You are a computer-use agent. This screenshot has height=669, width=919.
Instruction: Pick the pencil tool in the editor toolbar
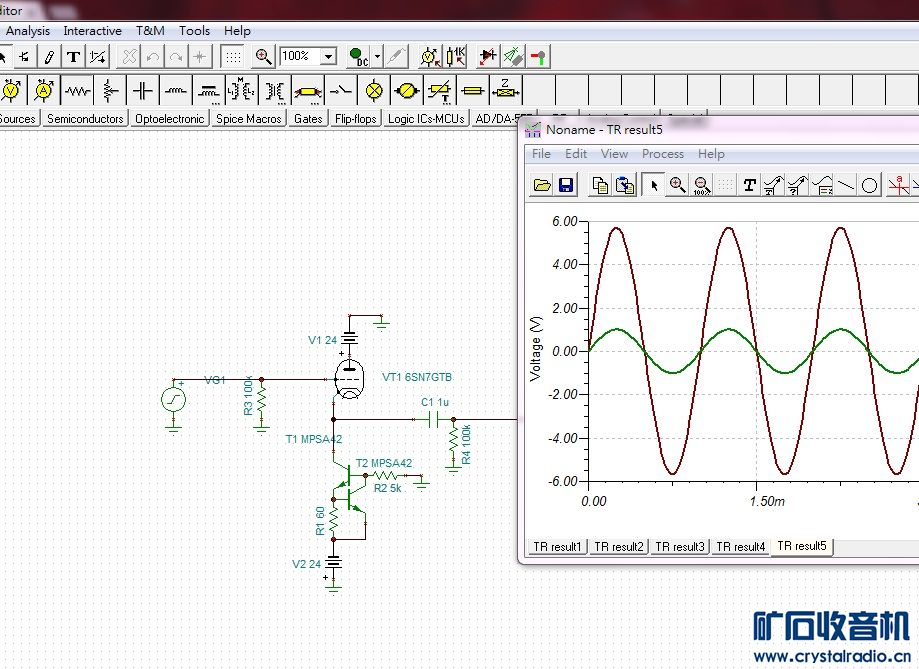[x=49, y=56]
